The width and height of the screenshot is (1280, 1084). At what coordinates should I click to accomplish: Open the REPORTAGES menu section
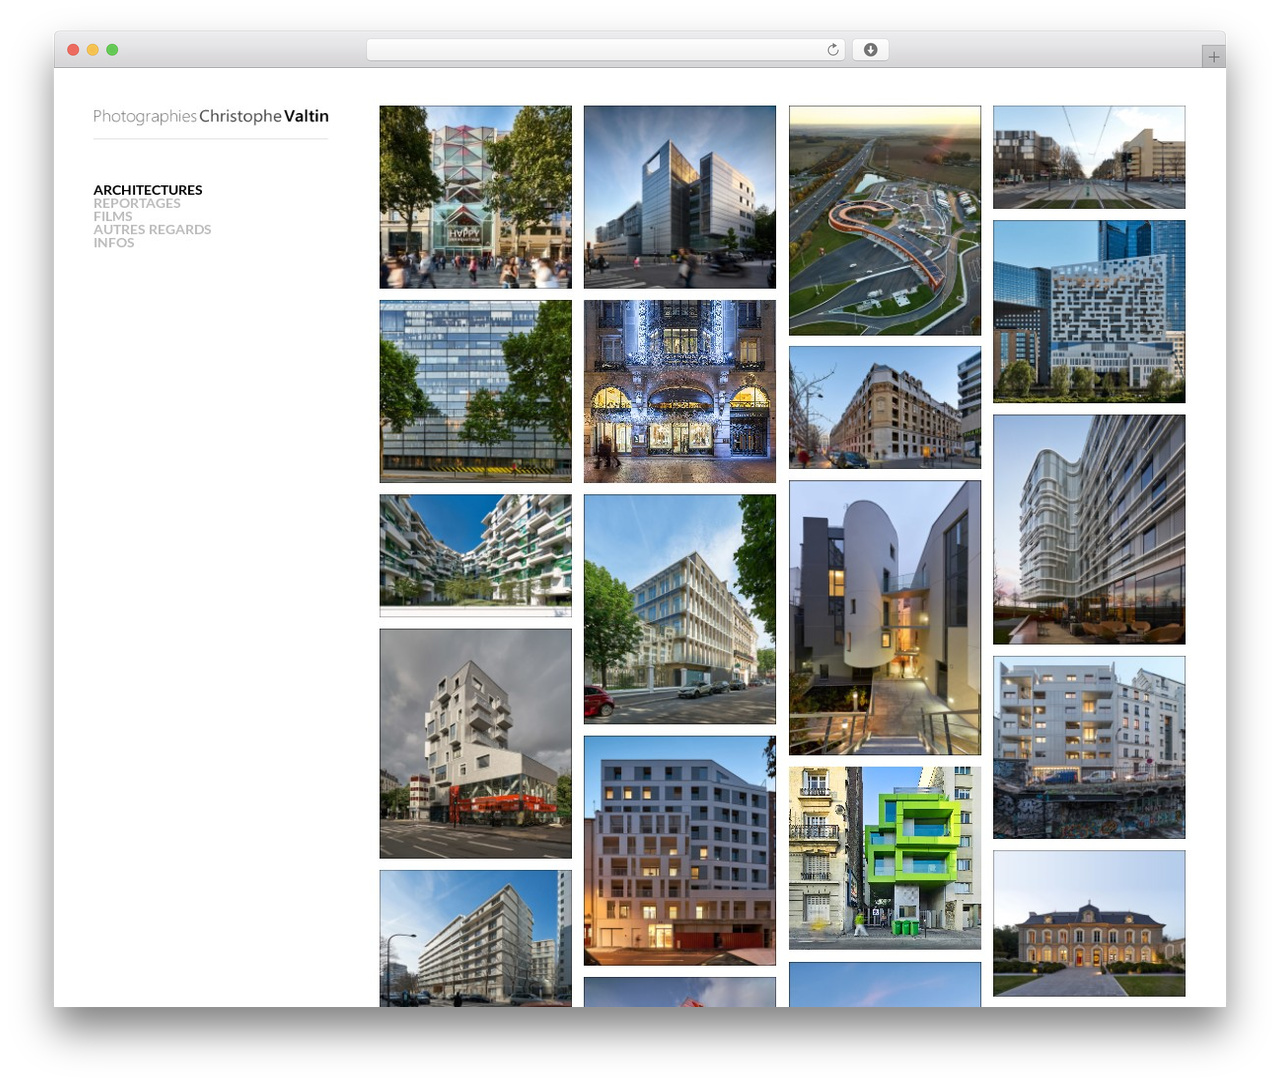point(137,203)
